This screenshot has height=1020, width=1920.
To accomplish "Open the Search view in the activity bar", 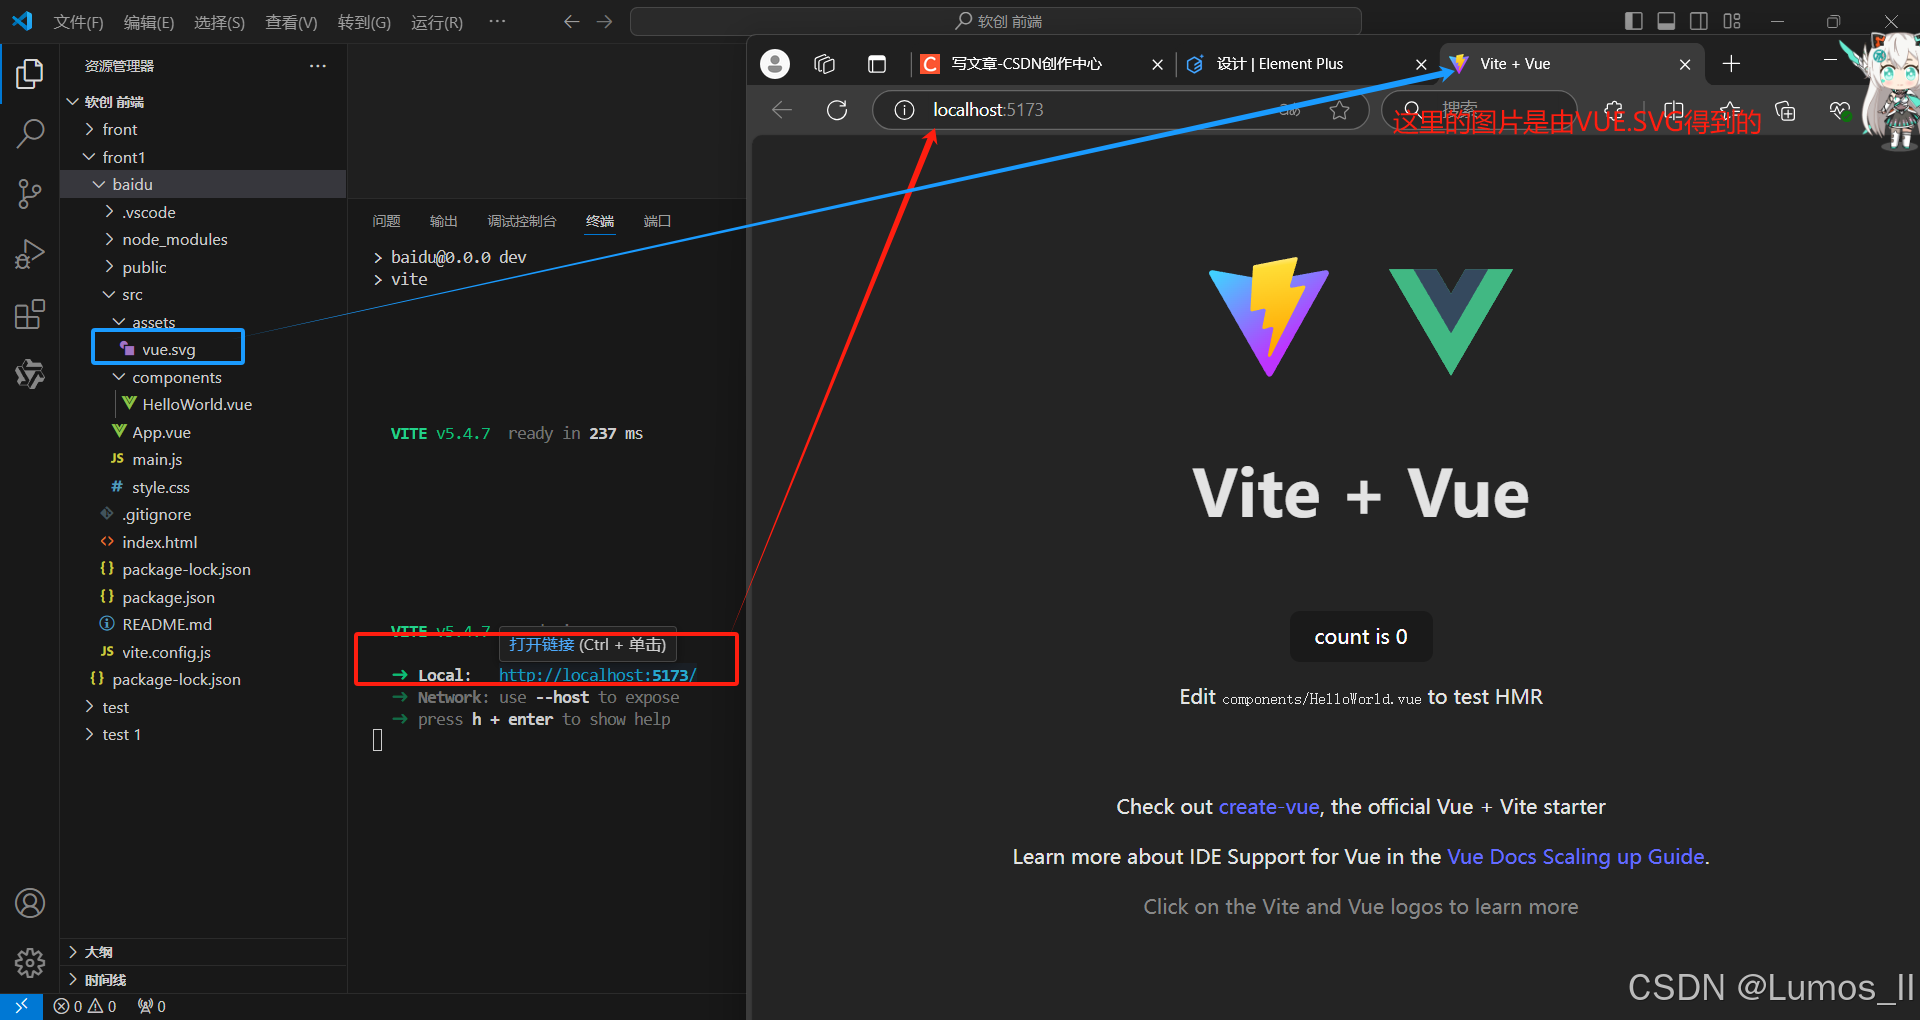I will pos(30,133).
